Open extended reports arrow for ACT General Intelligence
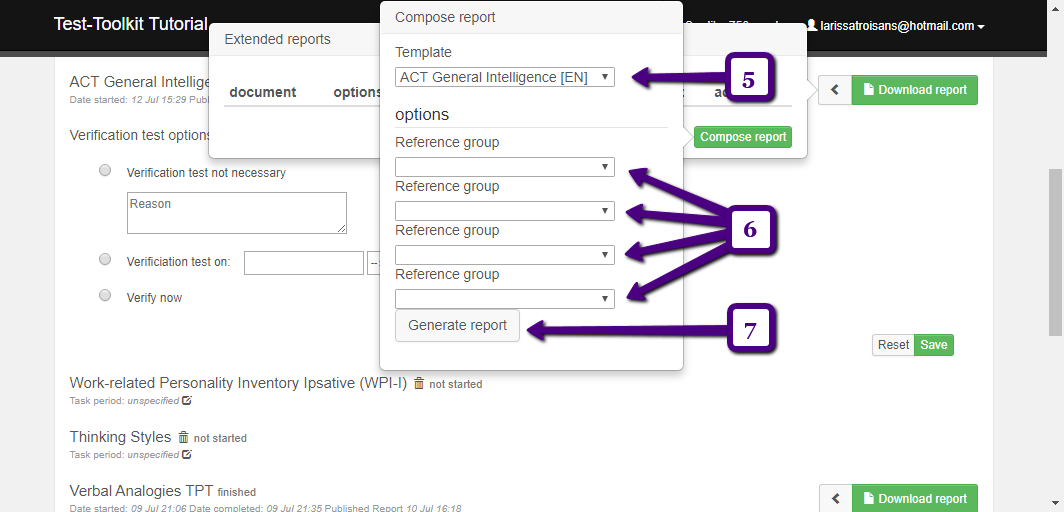Image resolution: width=1064 pixels, height=512 pixels. (835, 90)
